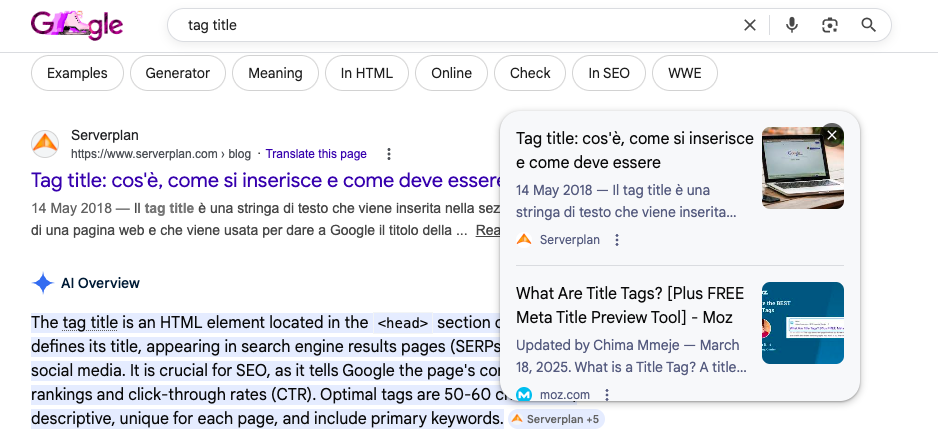Select the Meaning filter chip
938x445 pixels.
coord(275,73)
